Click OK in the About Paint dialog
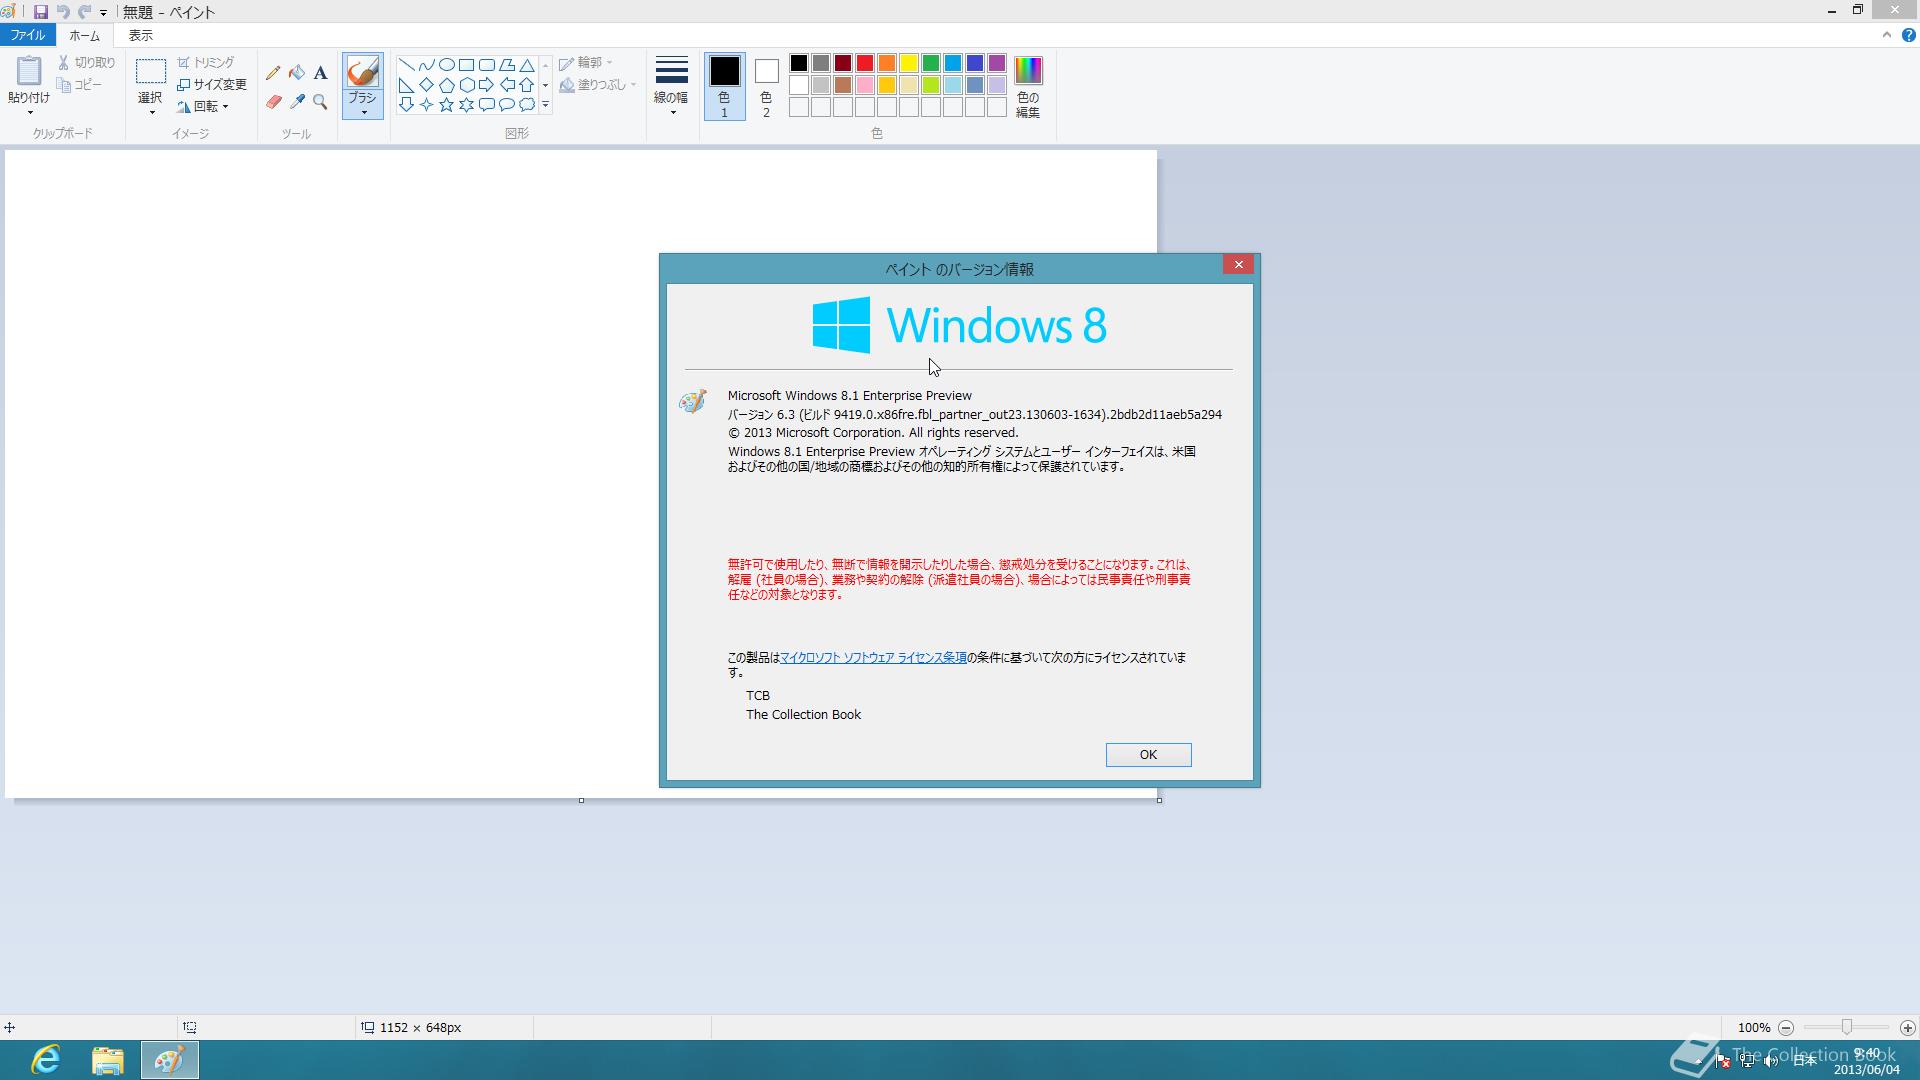The image size is (1920, 1080). point(1148,755)
